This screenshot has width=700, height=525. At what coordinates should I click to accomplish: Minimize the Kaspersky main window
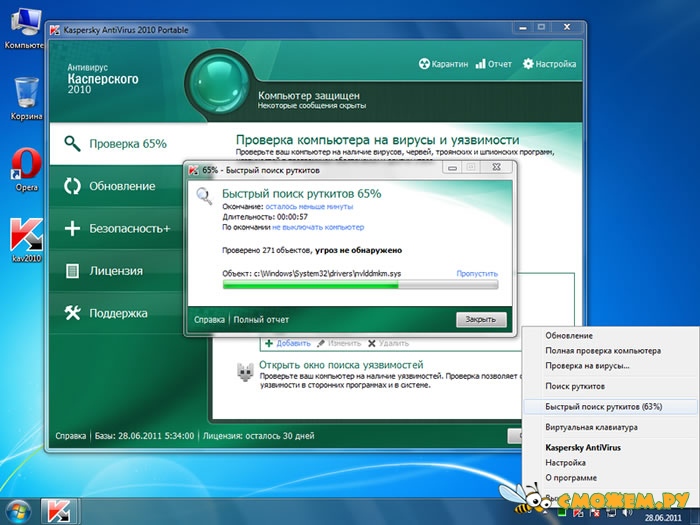click(523, 28)
